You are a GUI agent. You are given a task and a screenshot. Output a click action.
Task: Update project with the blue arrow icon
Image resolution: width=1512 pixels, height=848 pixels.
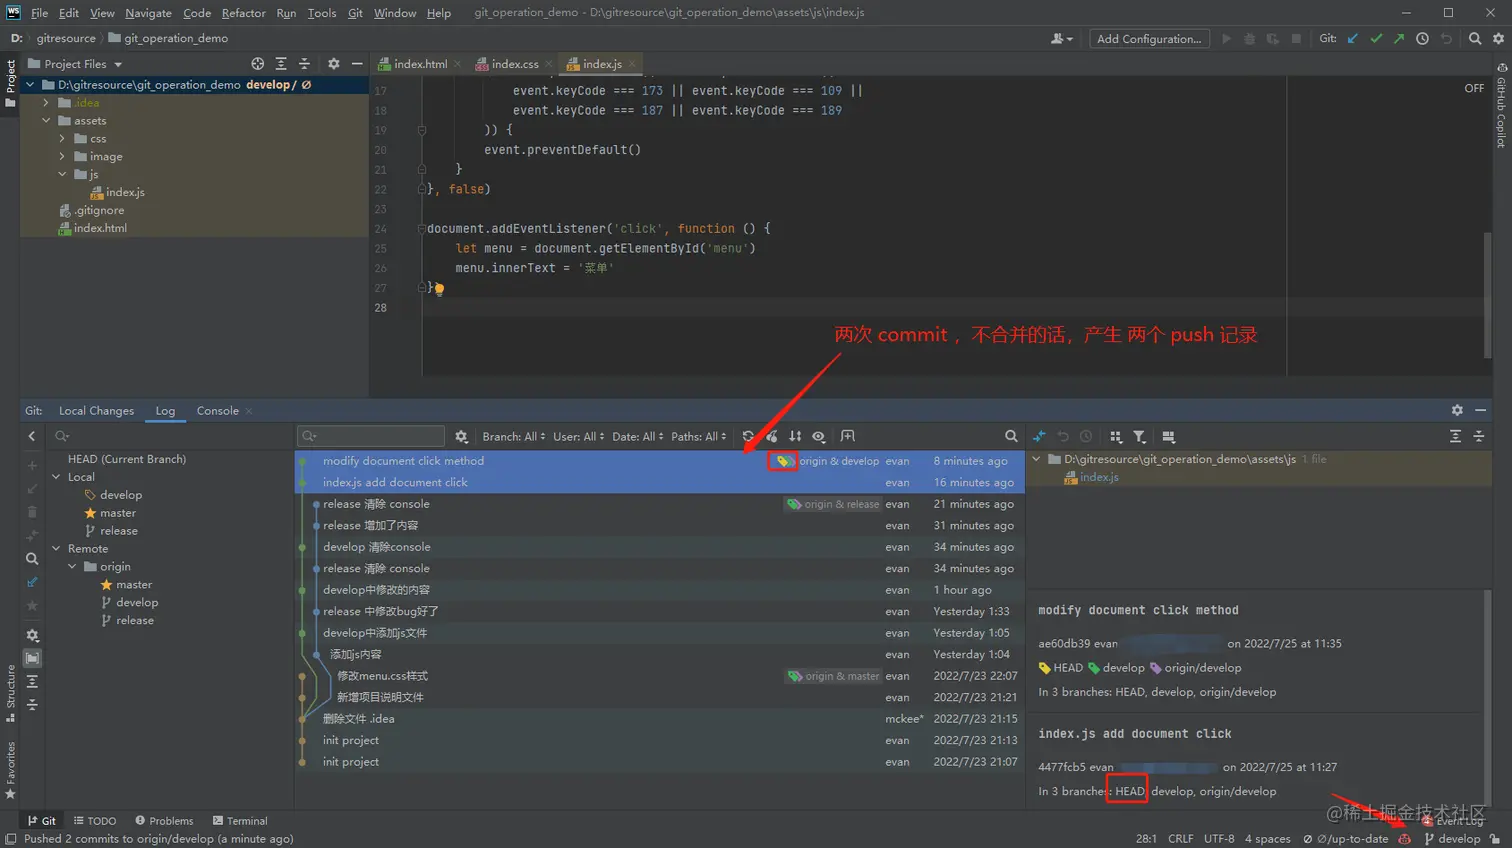point(1352,38)
